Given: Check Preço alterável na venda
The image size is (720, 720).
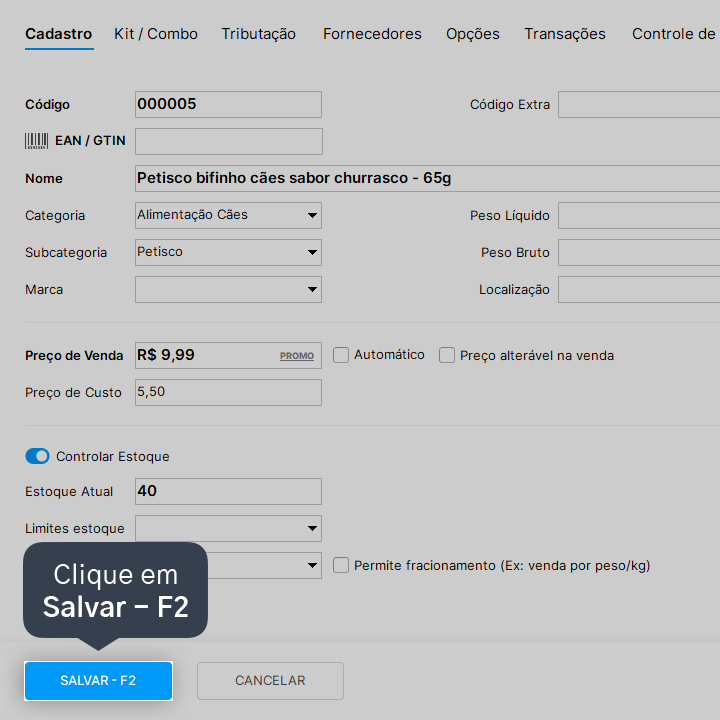Looking at the screenshot, I should [447, 355].
